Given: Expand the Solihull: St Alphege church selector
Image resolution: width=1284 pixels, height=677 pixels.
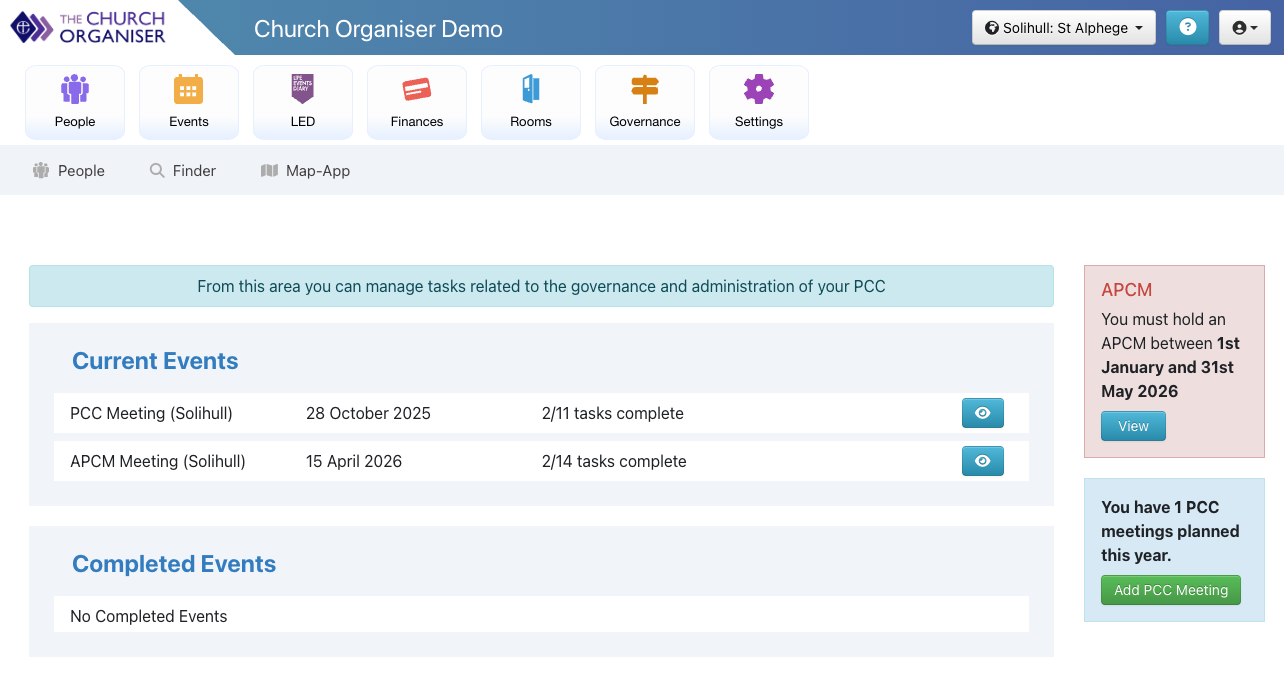Looking at the screenshot, I should coord(1063,27).
